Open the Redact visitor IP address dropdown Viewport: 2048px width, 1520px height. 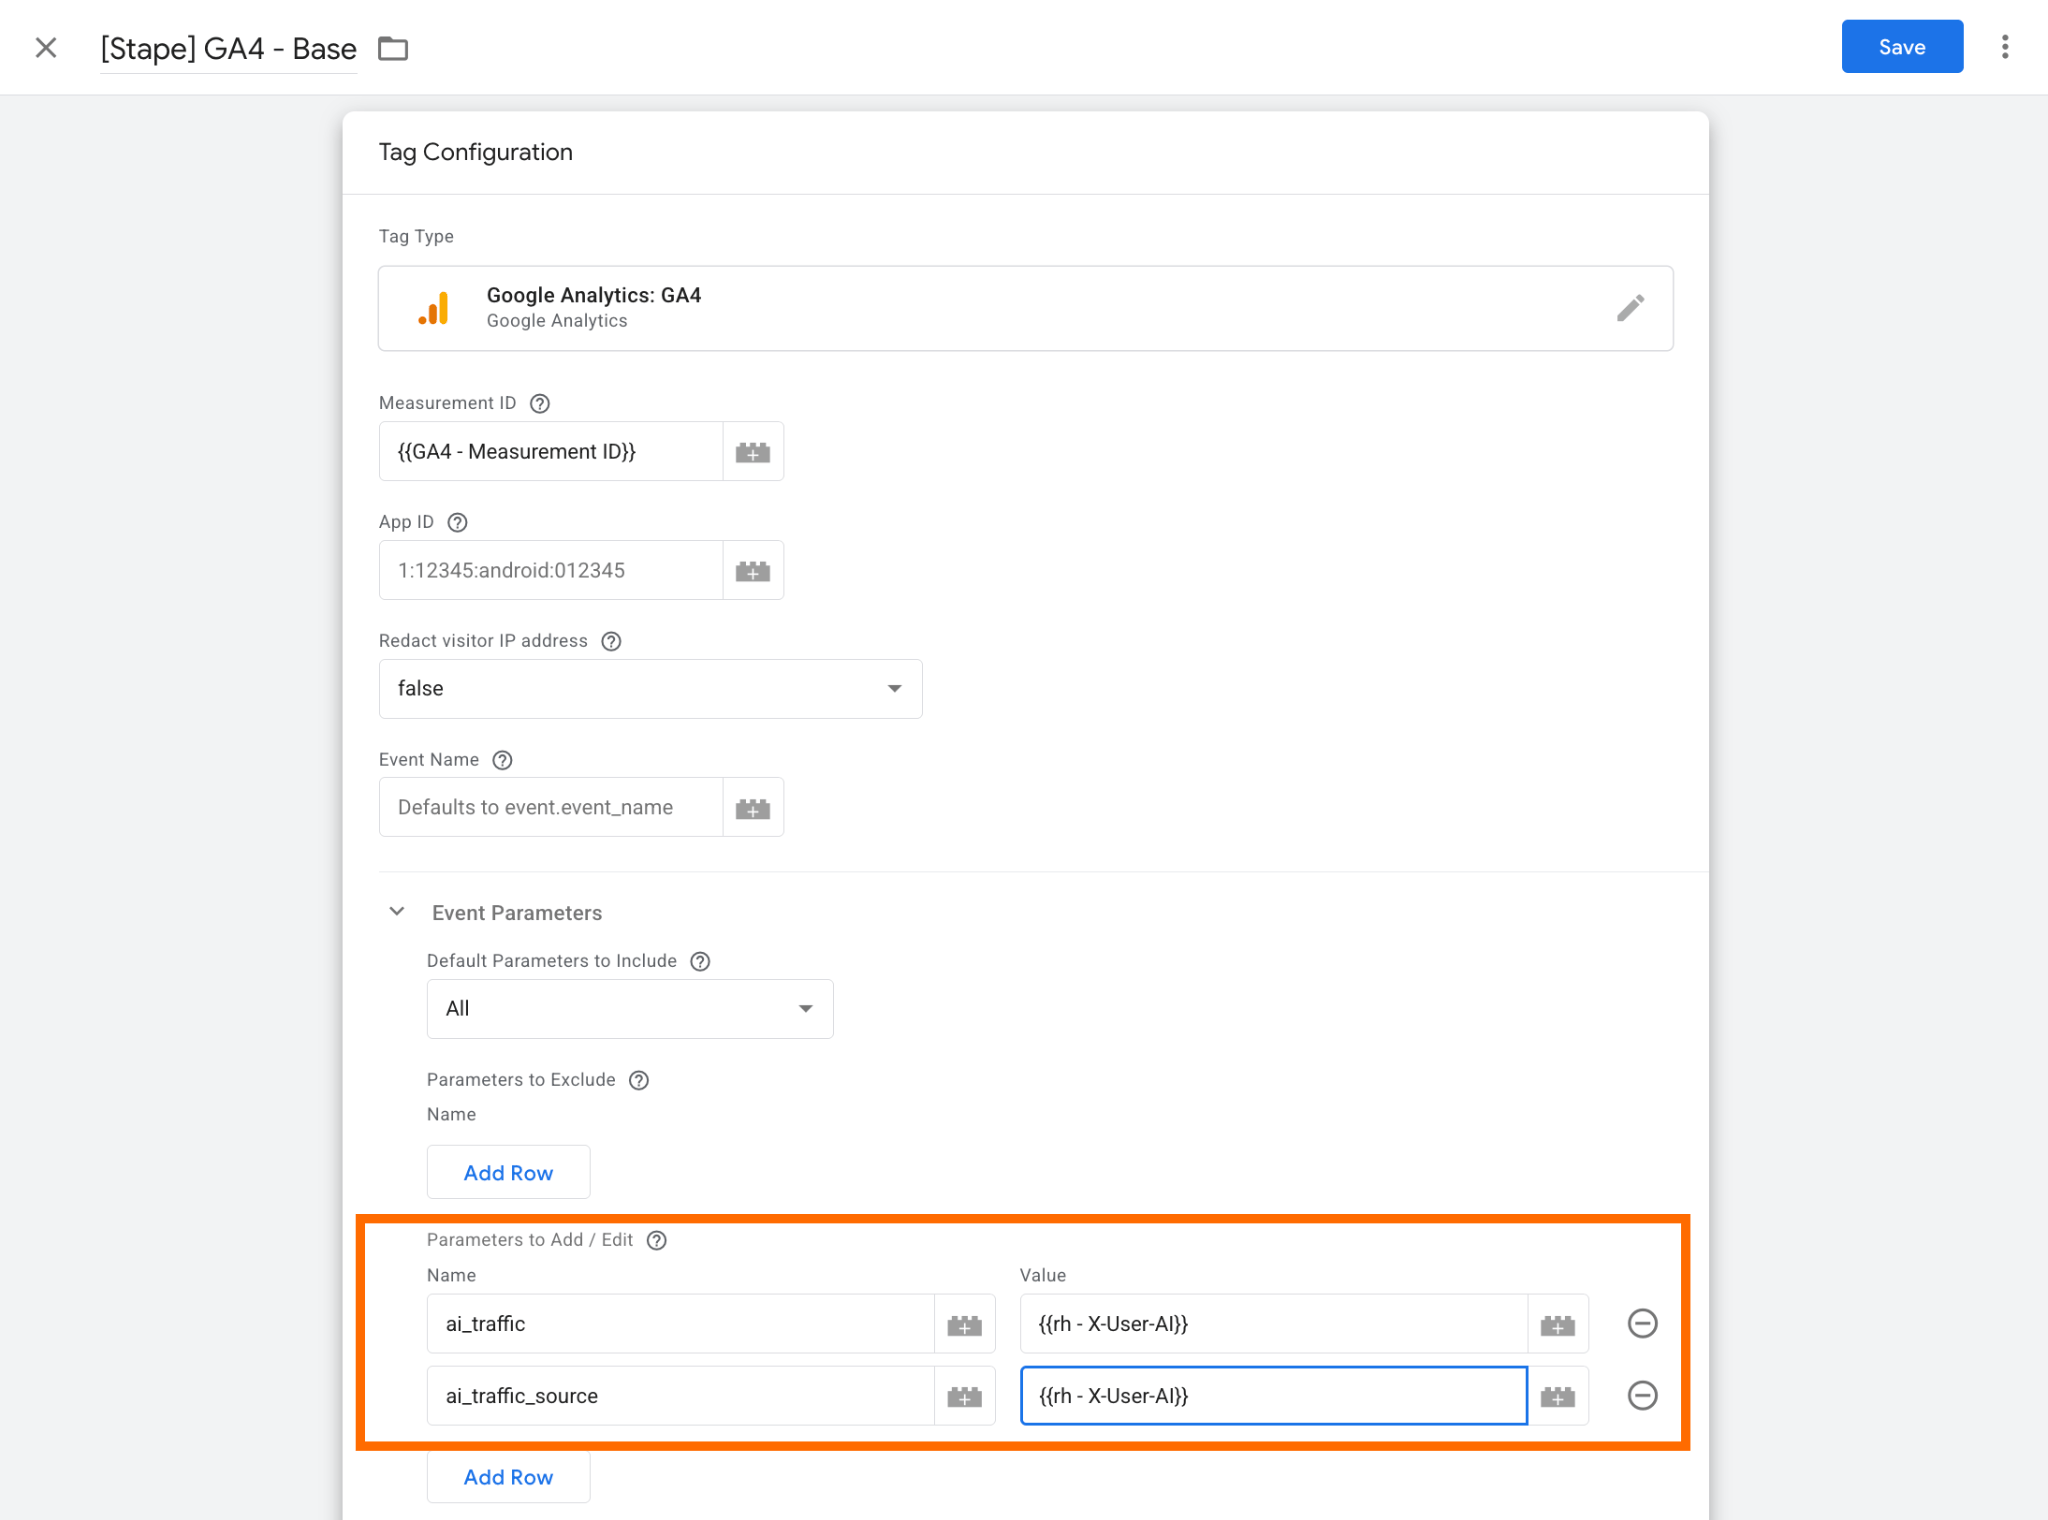click(x=650, y=689)
